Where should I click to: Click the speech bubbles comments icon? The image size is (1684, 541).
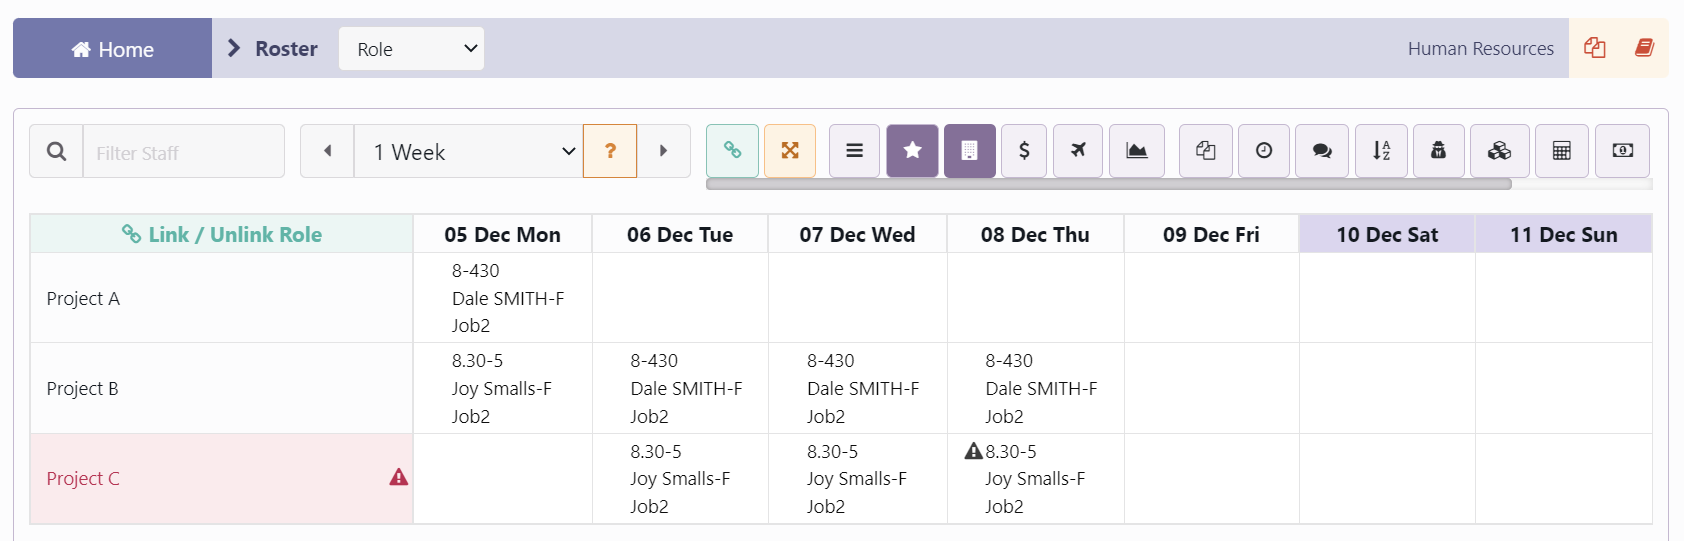[1322, 151]
